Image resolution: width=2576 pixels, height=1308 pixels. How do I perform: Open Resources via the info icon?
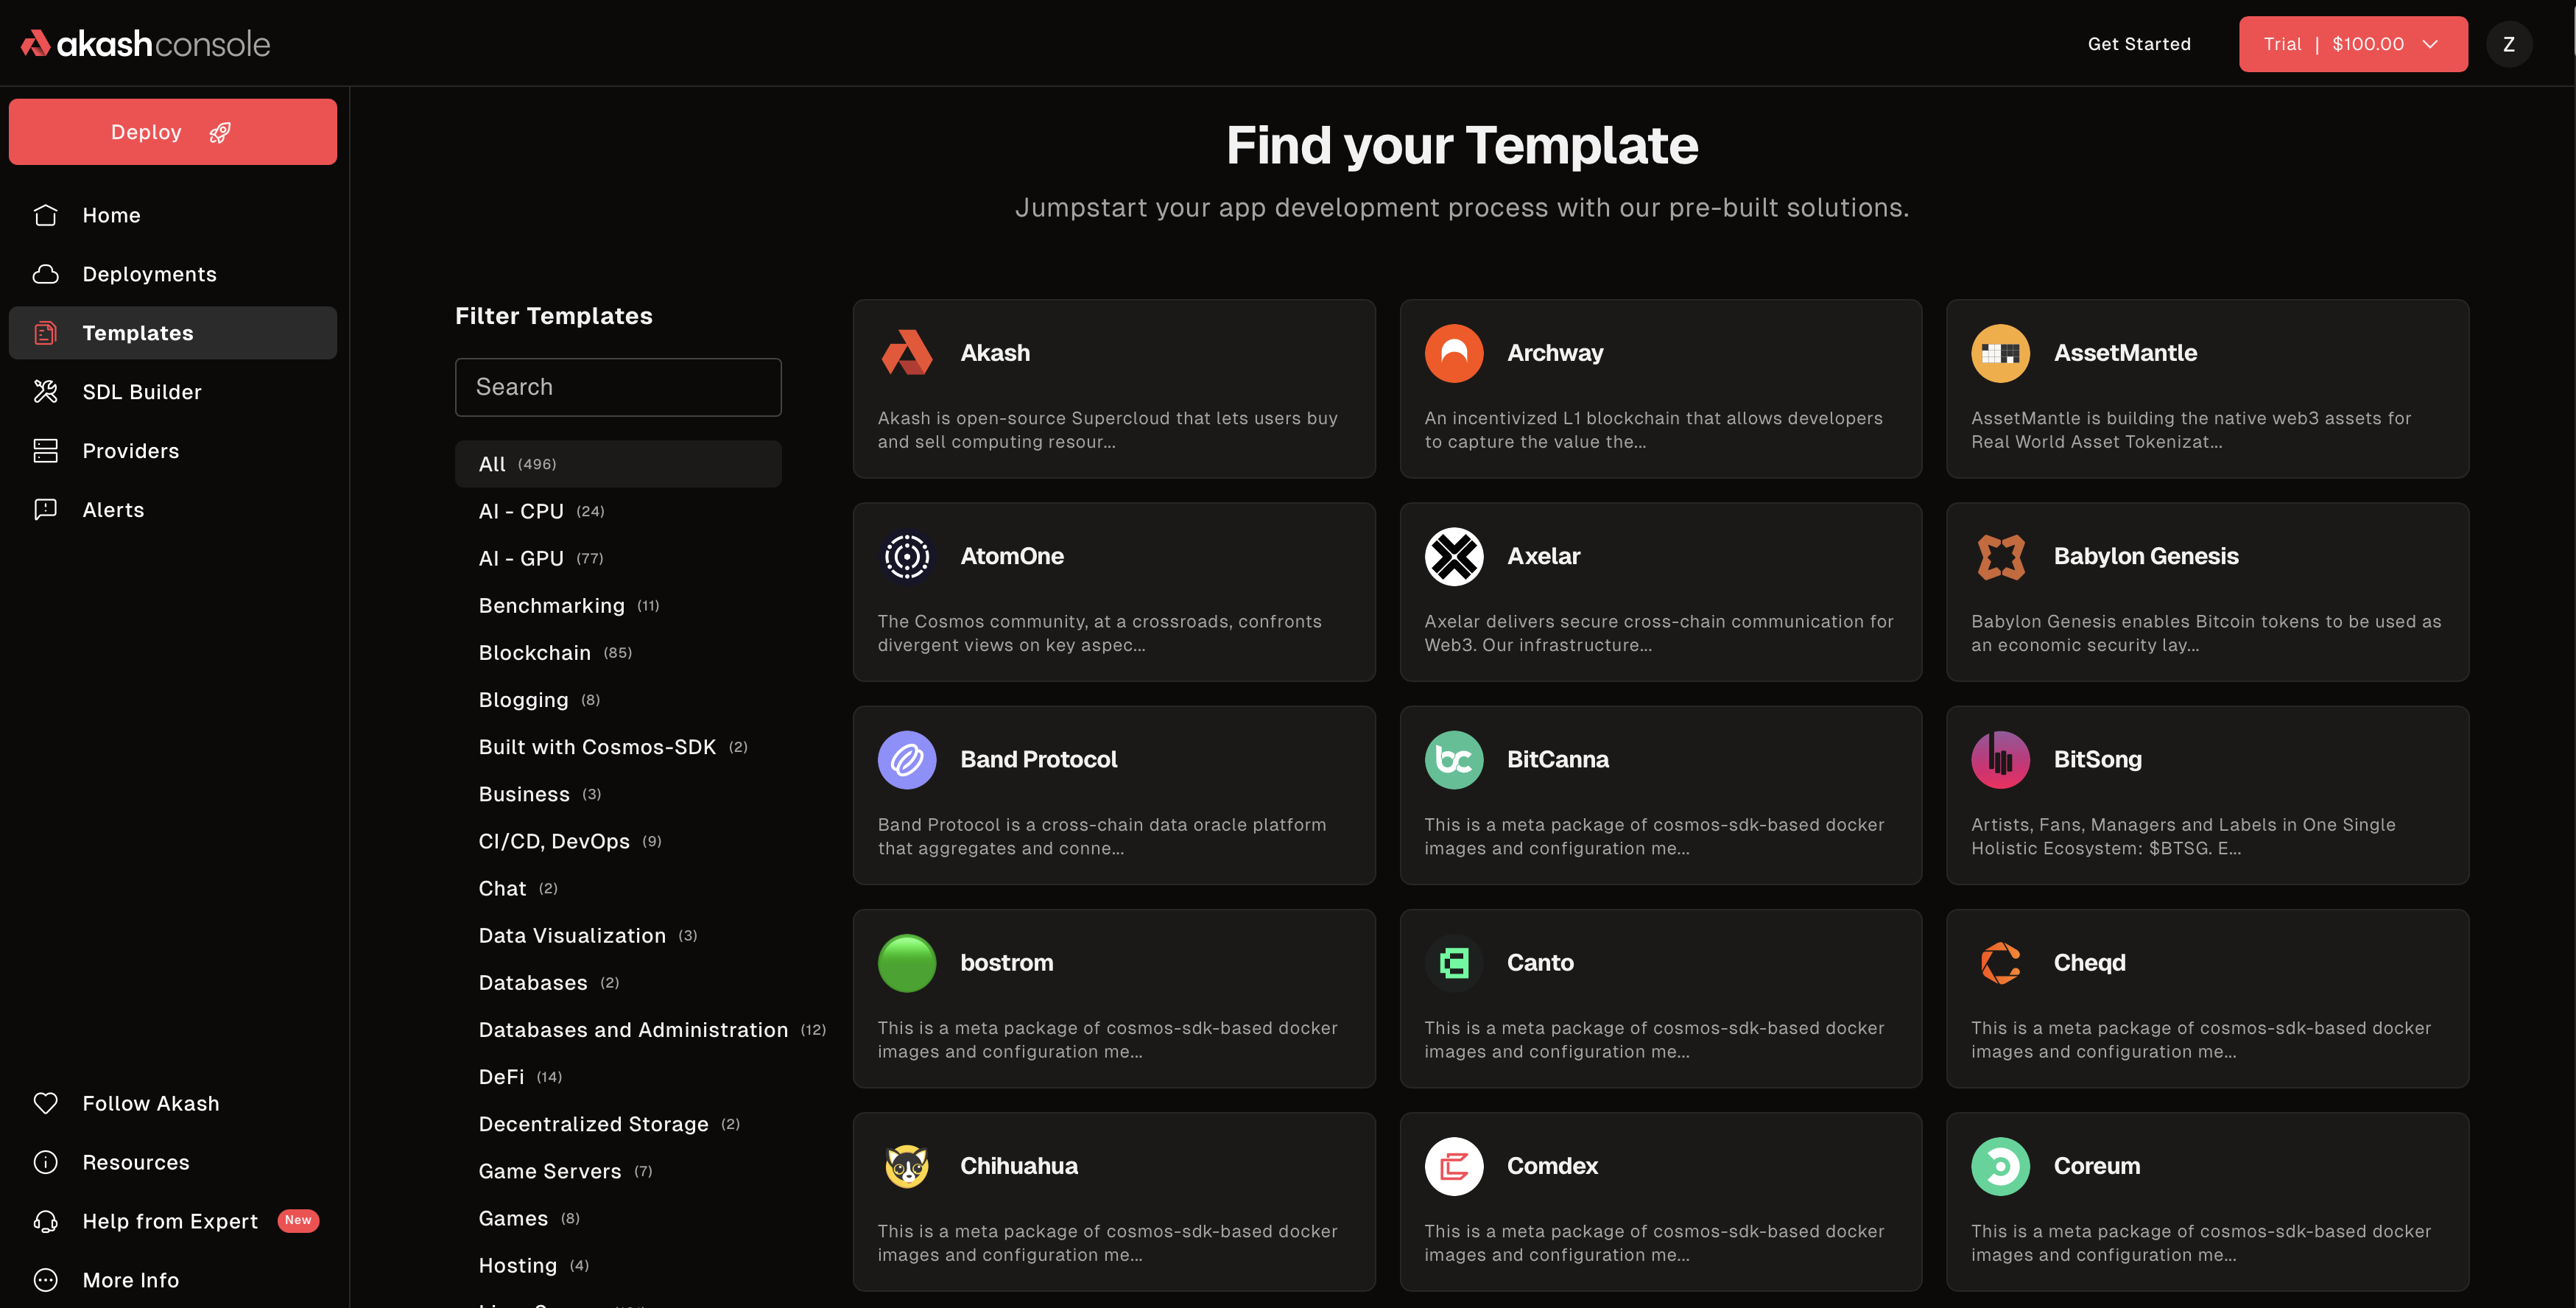46,1162
